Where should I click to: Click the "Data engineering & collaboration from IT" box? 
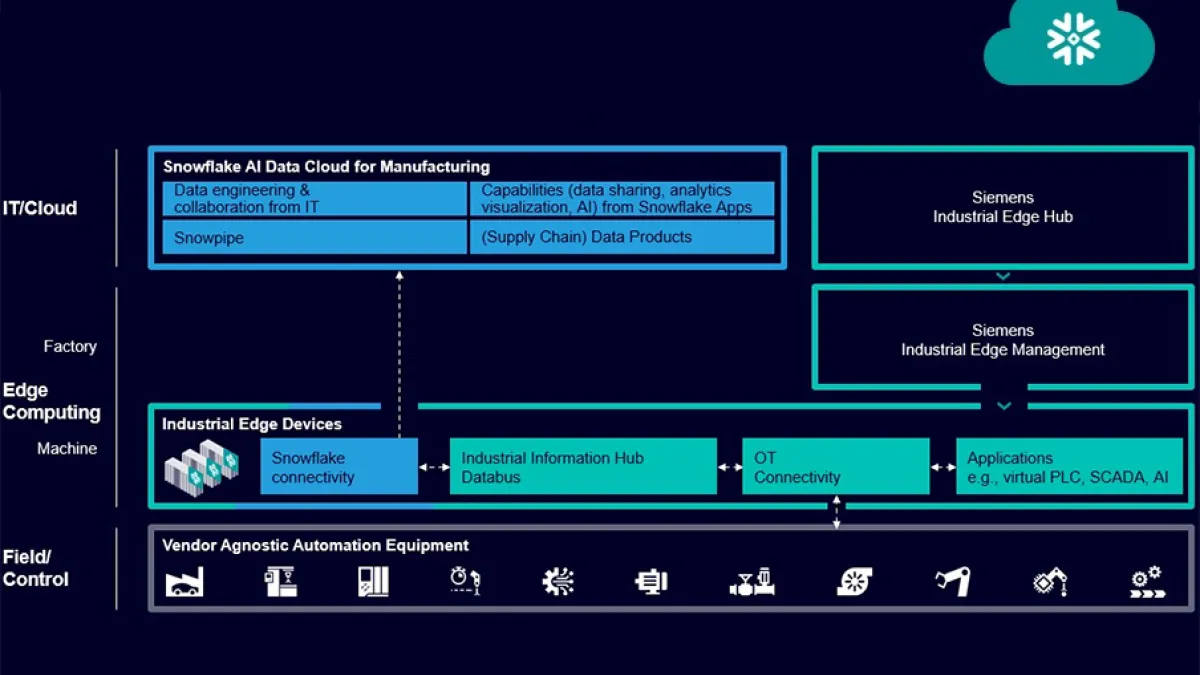[x=315, y=198]
